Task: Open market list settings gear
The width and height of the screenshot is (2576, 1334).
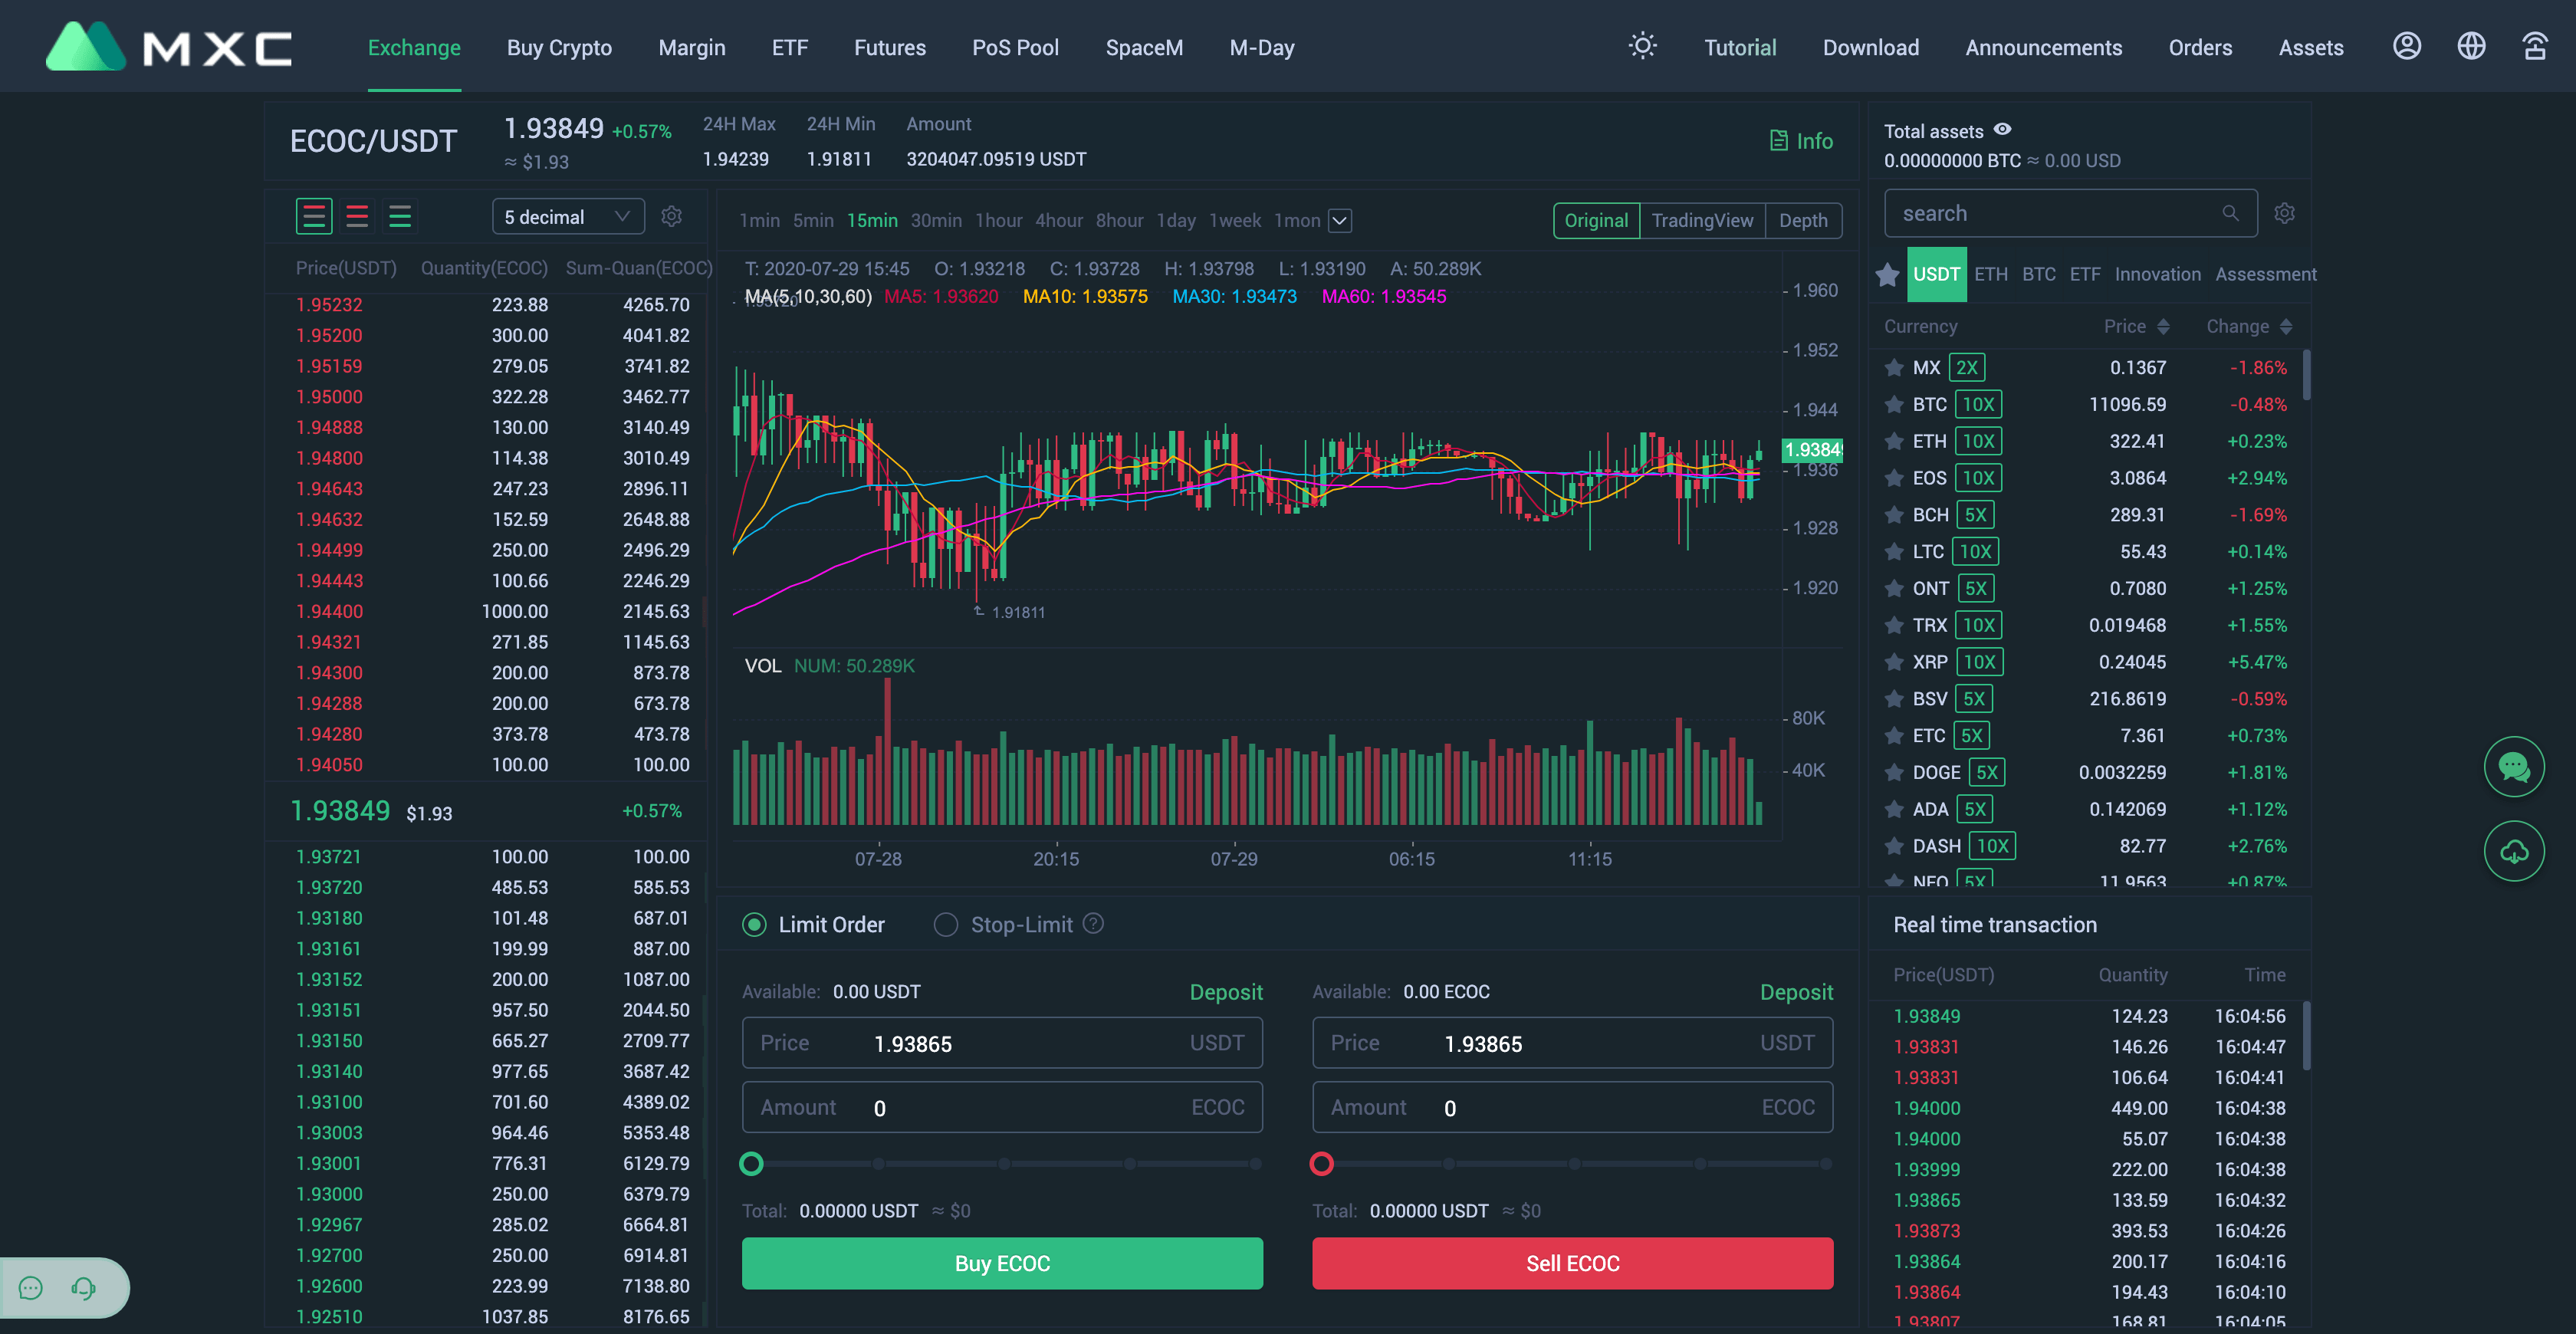Action: pyautogui.click(x=2284, y=213)
